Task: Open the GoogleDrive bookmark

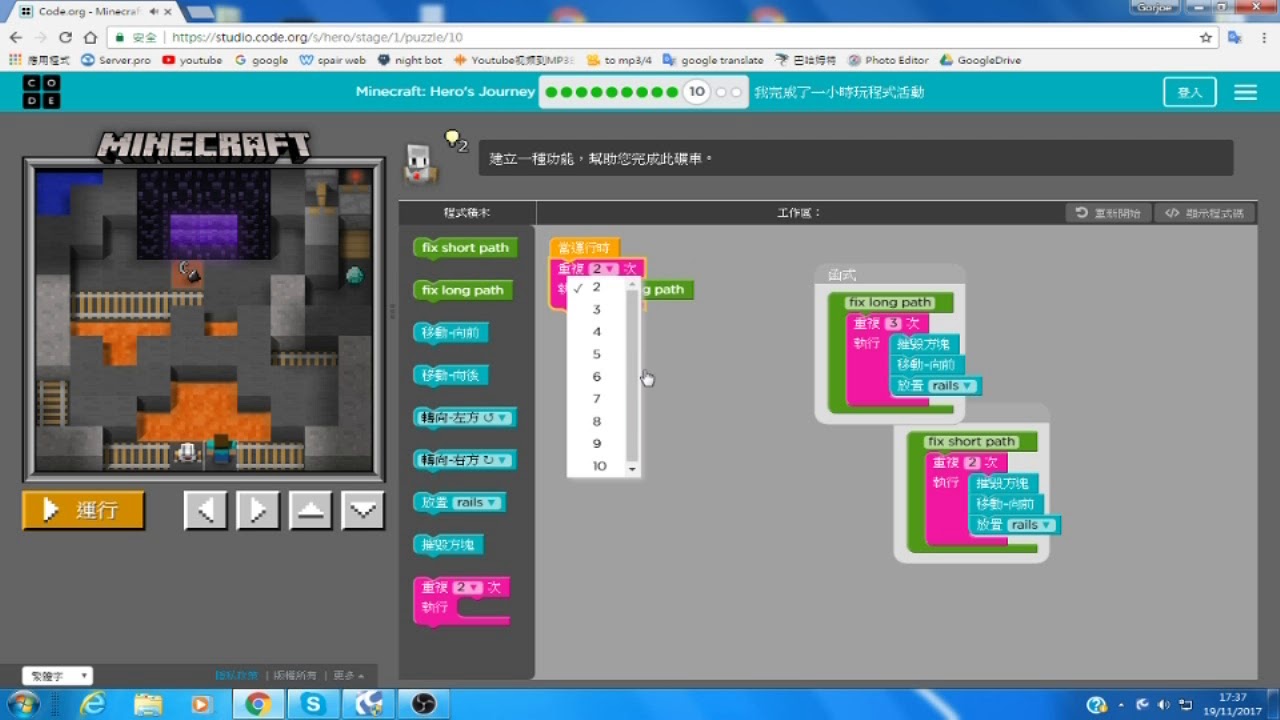Action: tap(980, 60)
